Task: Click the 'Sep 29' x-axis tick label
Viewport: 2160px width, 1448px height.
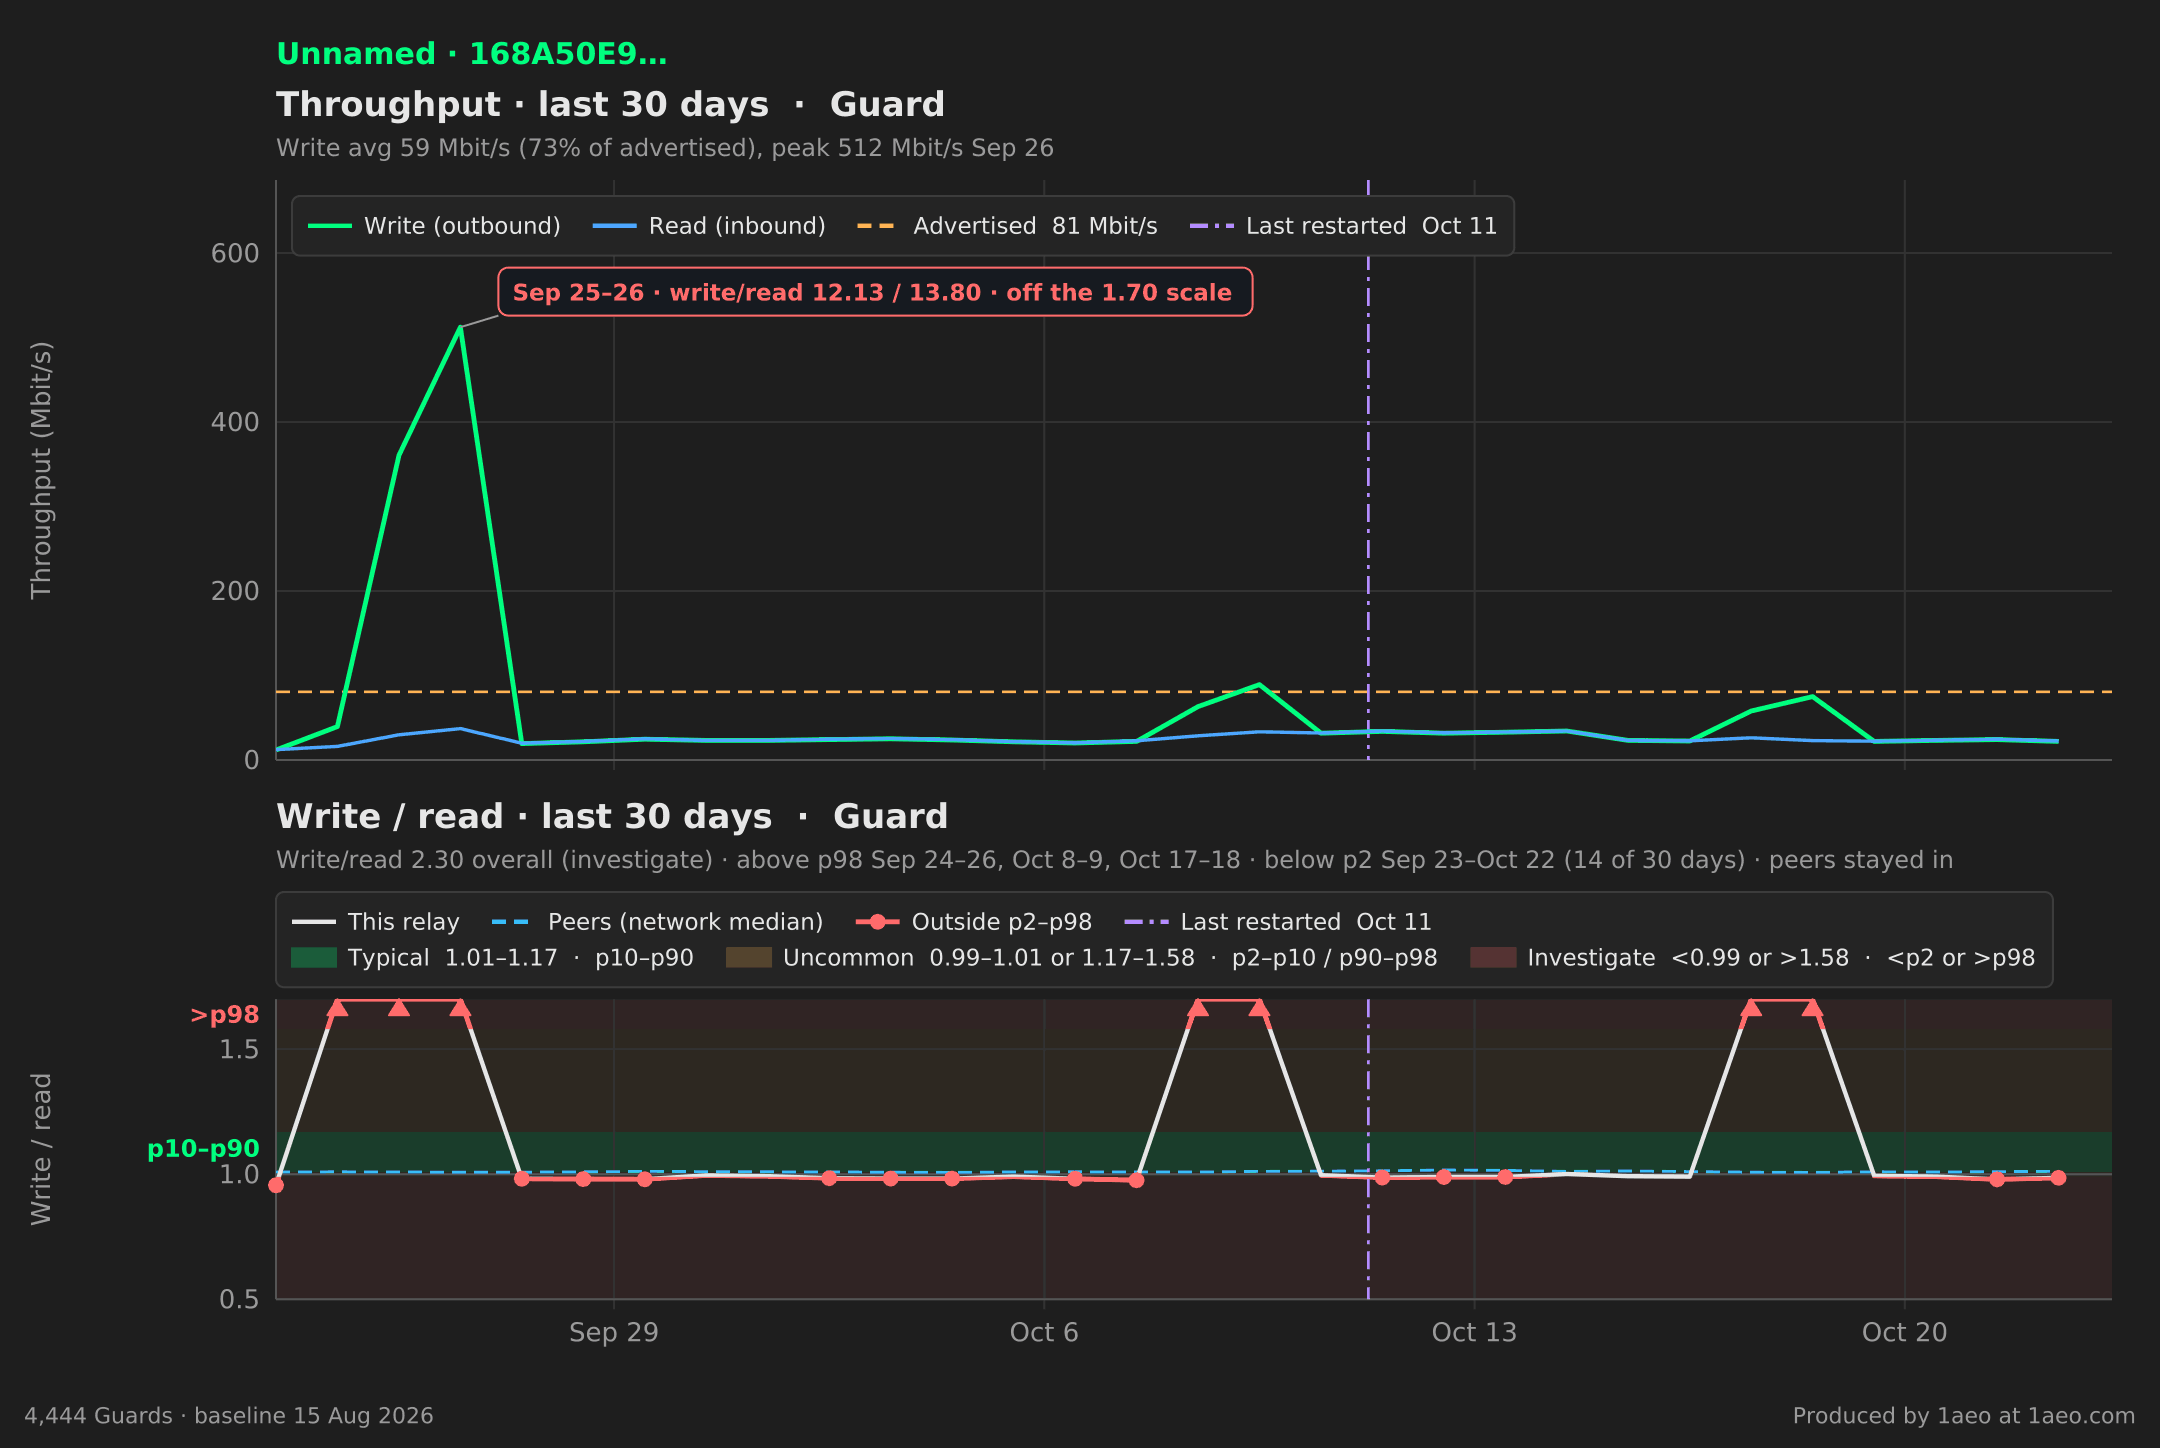Action: [x=614, y=1332]
